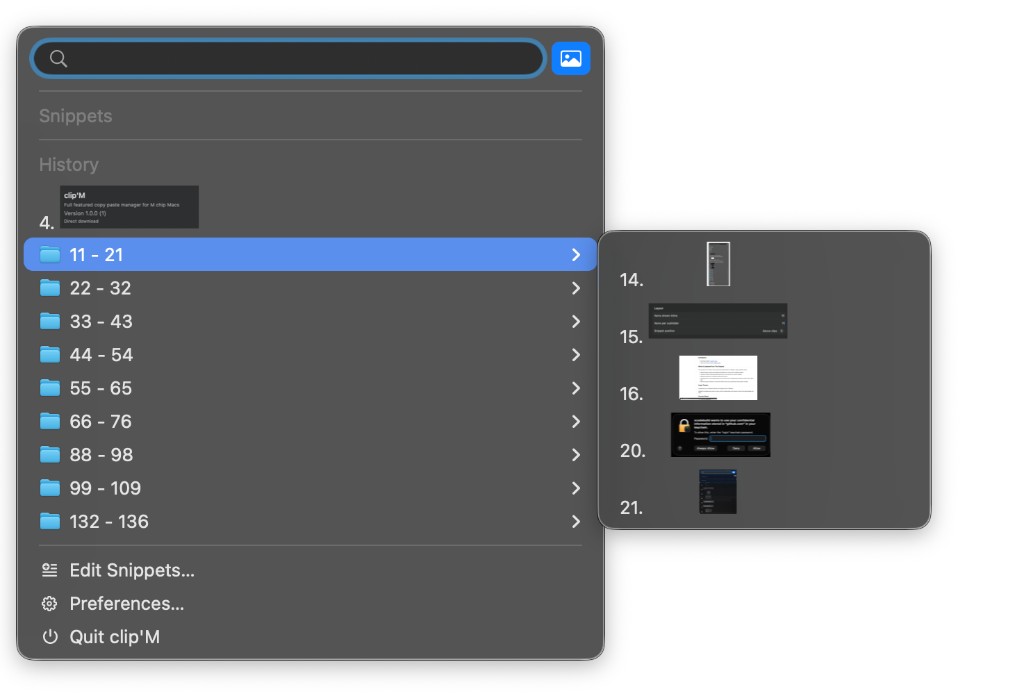Open Edit Snippets...
The image size is (1024, 696).
point(310,570)
